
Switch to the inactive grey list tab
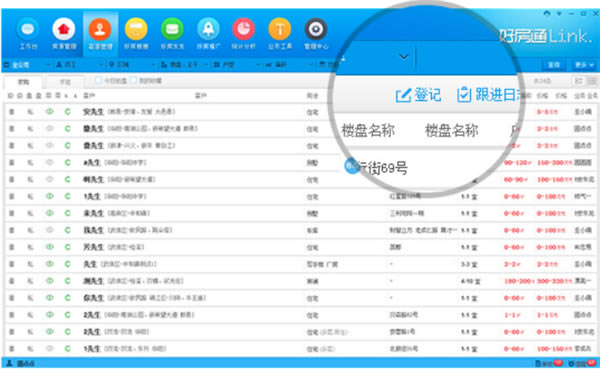[x=65, y=82]
